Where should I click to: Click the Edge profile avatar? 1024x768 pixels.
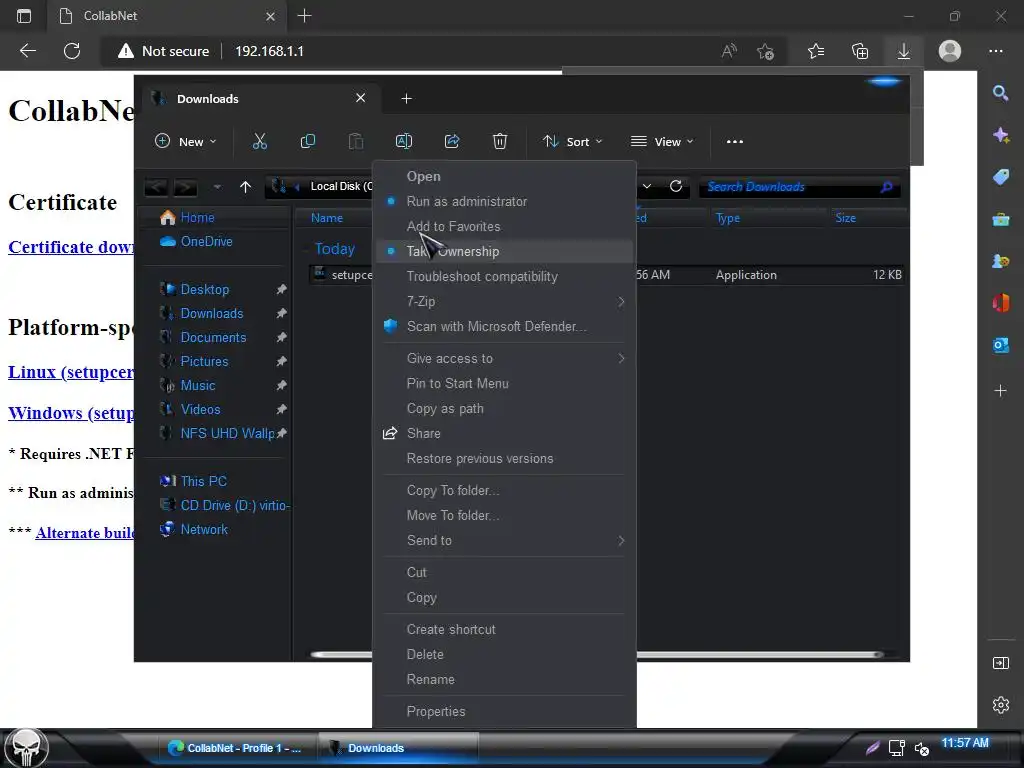click(x=950, y=51)
